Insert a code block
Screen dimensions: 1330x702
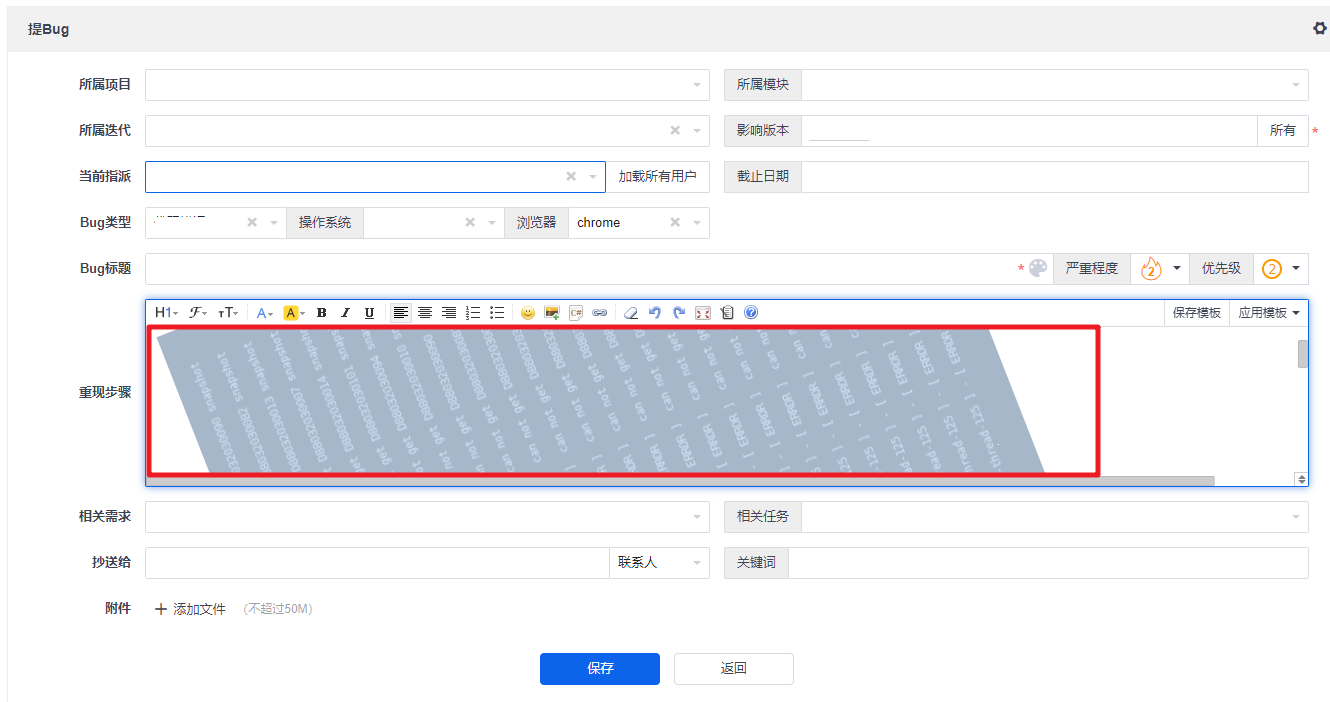coord(576,313)
